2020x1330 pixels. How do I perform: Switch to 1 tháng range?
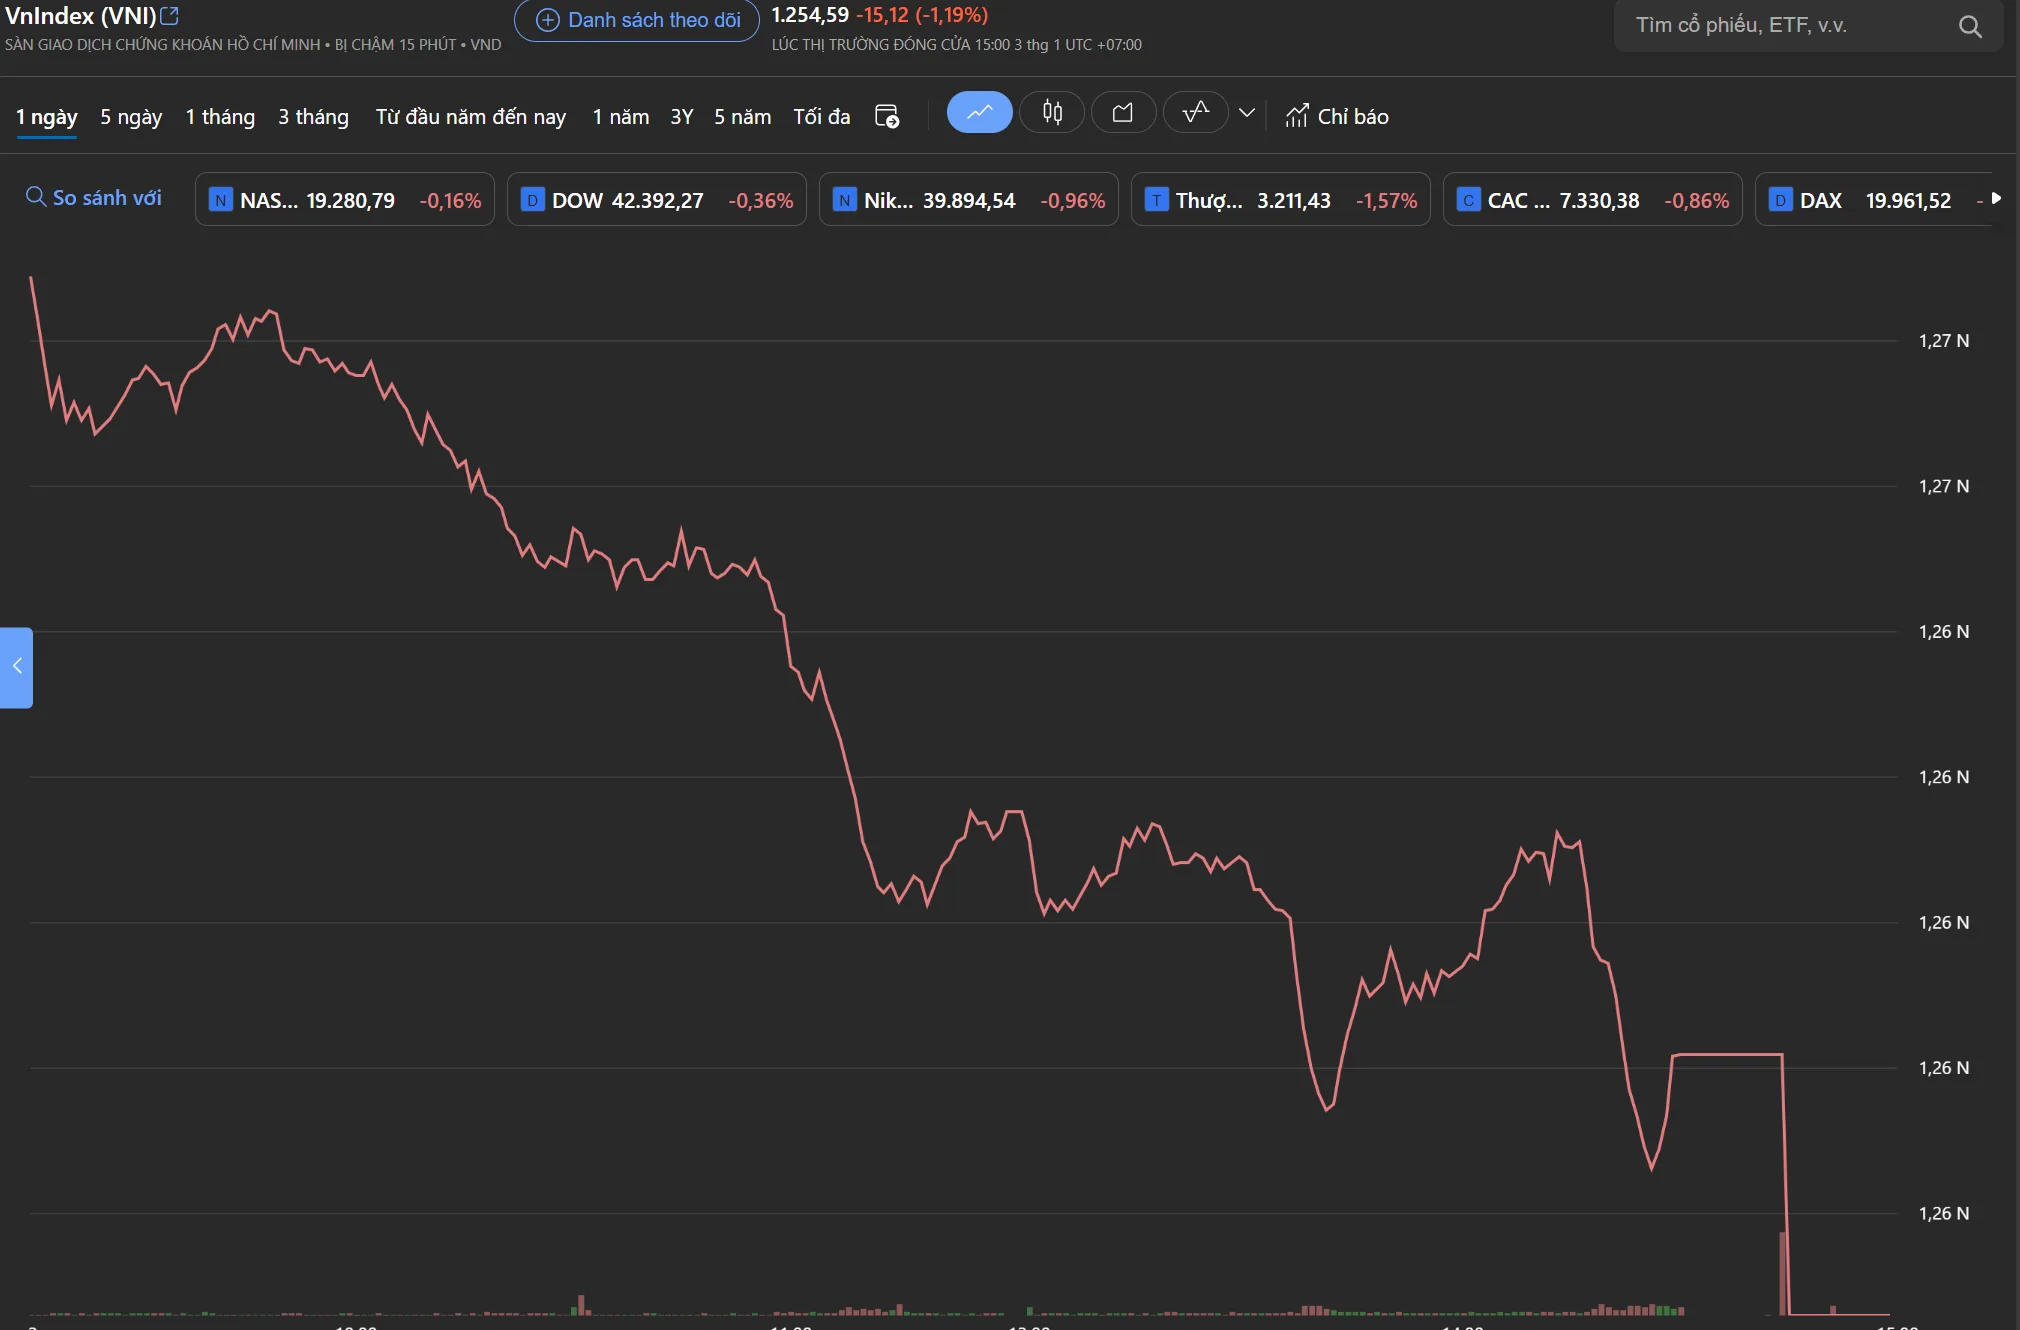pos(220,117)
